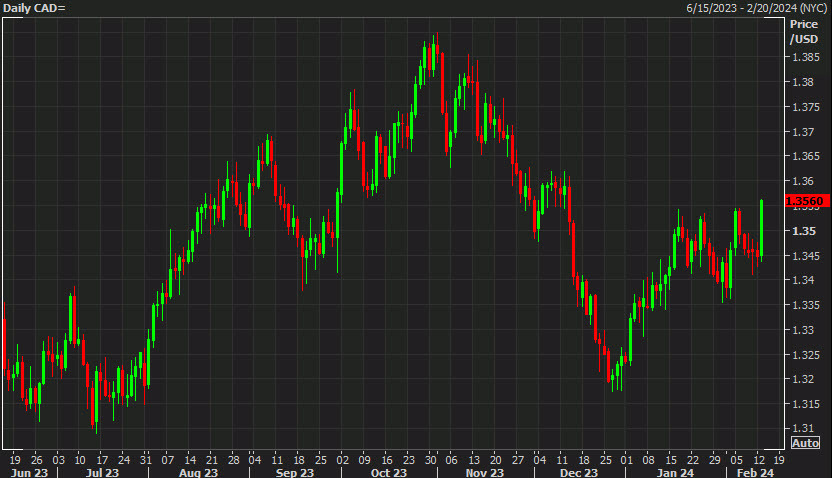The width and height of the screenshot is (832, 478).
Task: Click the Auto scale button
Action: click(805, 443)
